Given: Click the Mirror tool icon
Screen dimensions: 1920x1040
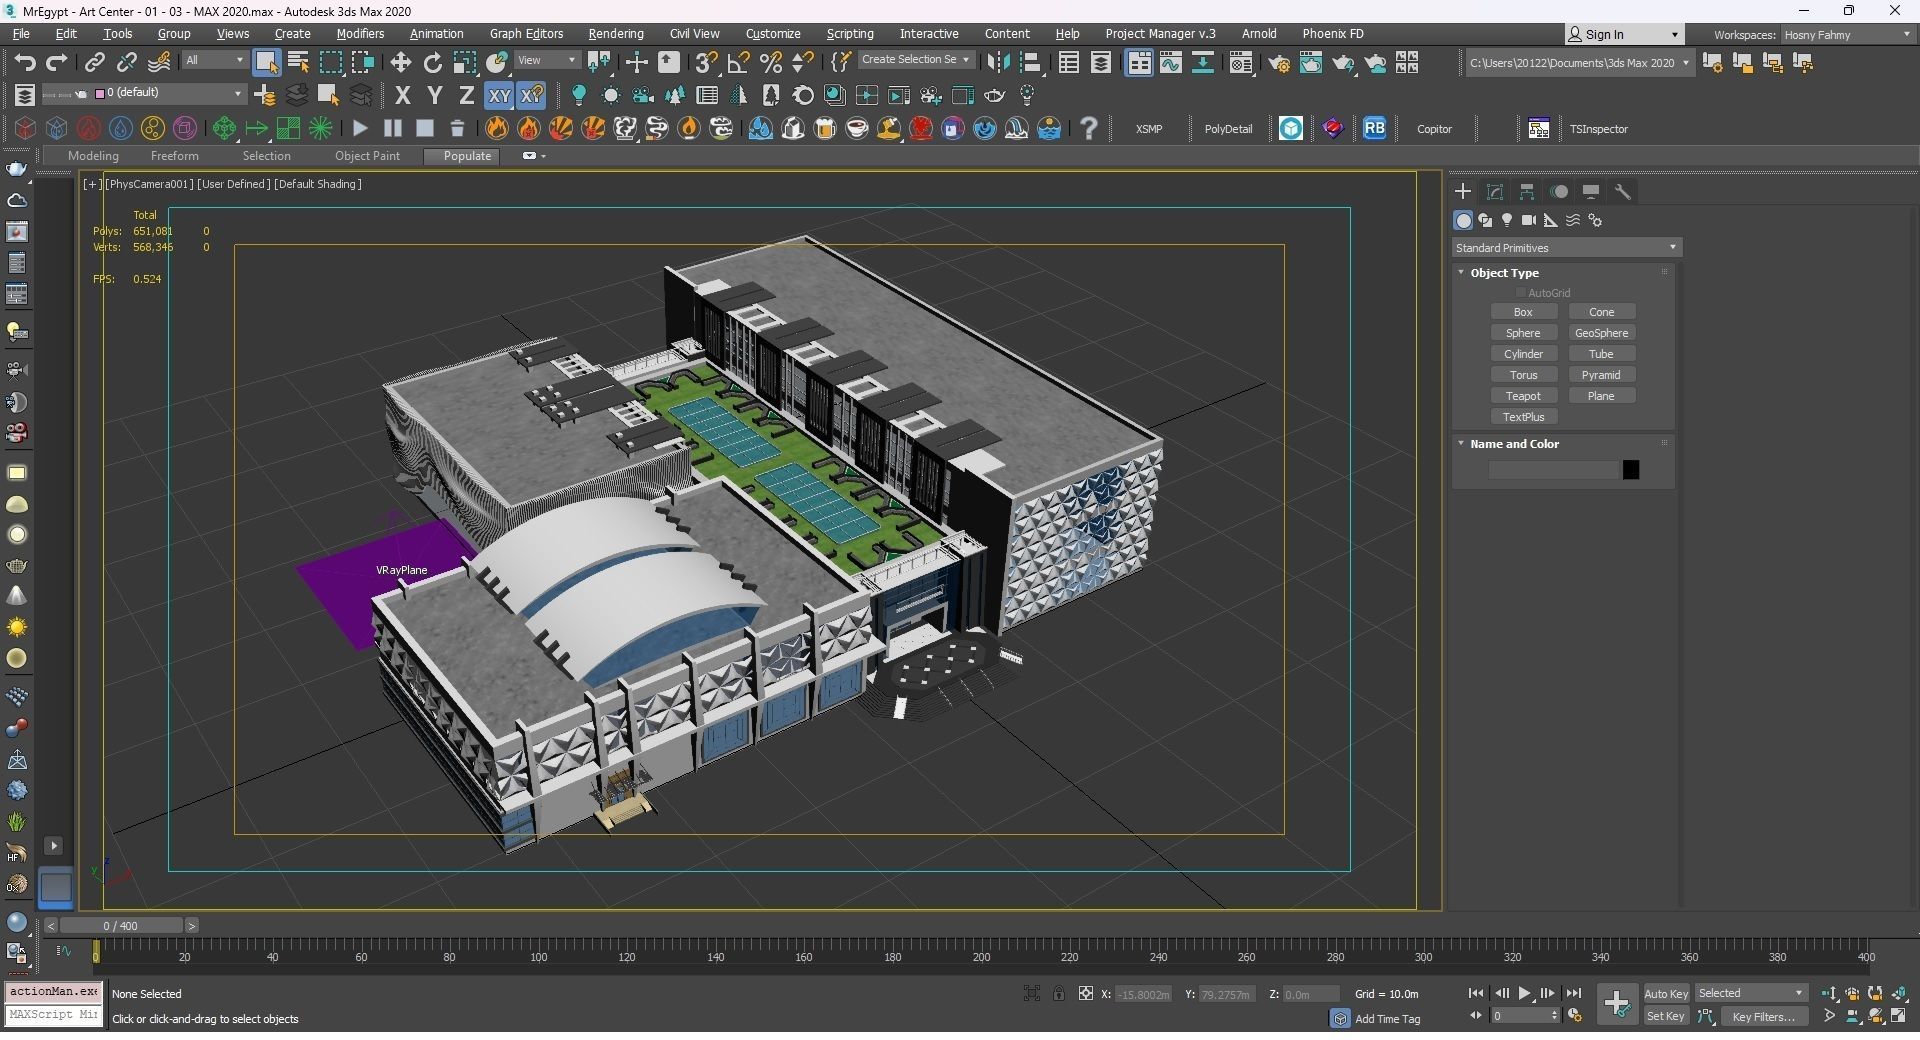Looking at the screenshot, I should pyautogui.click(x=998, y=63).
